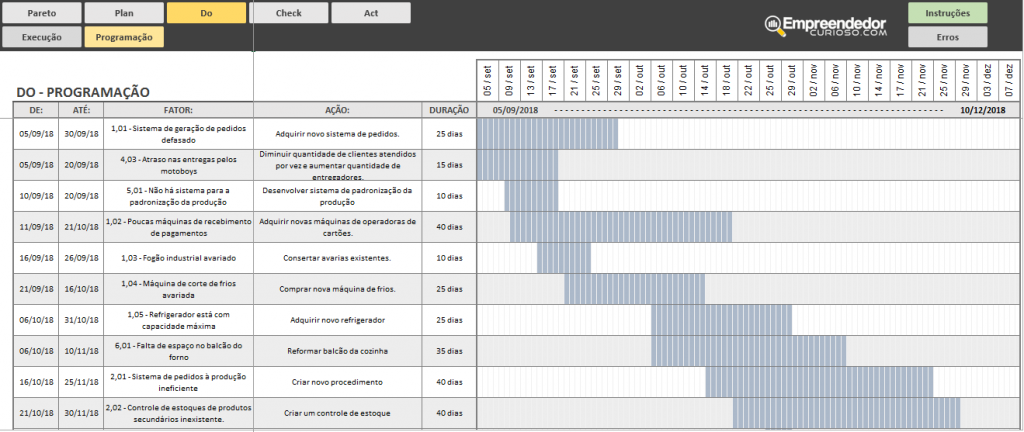The height and width of the screenshot is (432, 1024).
Task: Select the 30/11/18 end date cell
Action: click(81, 413)
